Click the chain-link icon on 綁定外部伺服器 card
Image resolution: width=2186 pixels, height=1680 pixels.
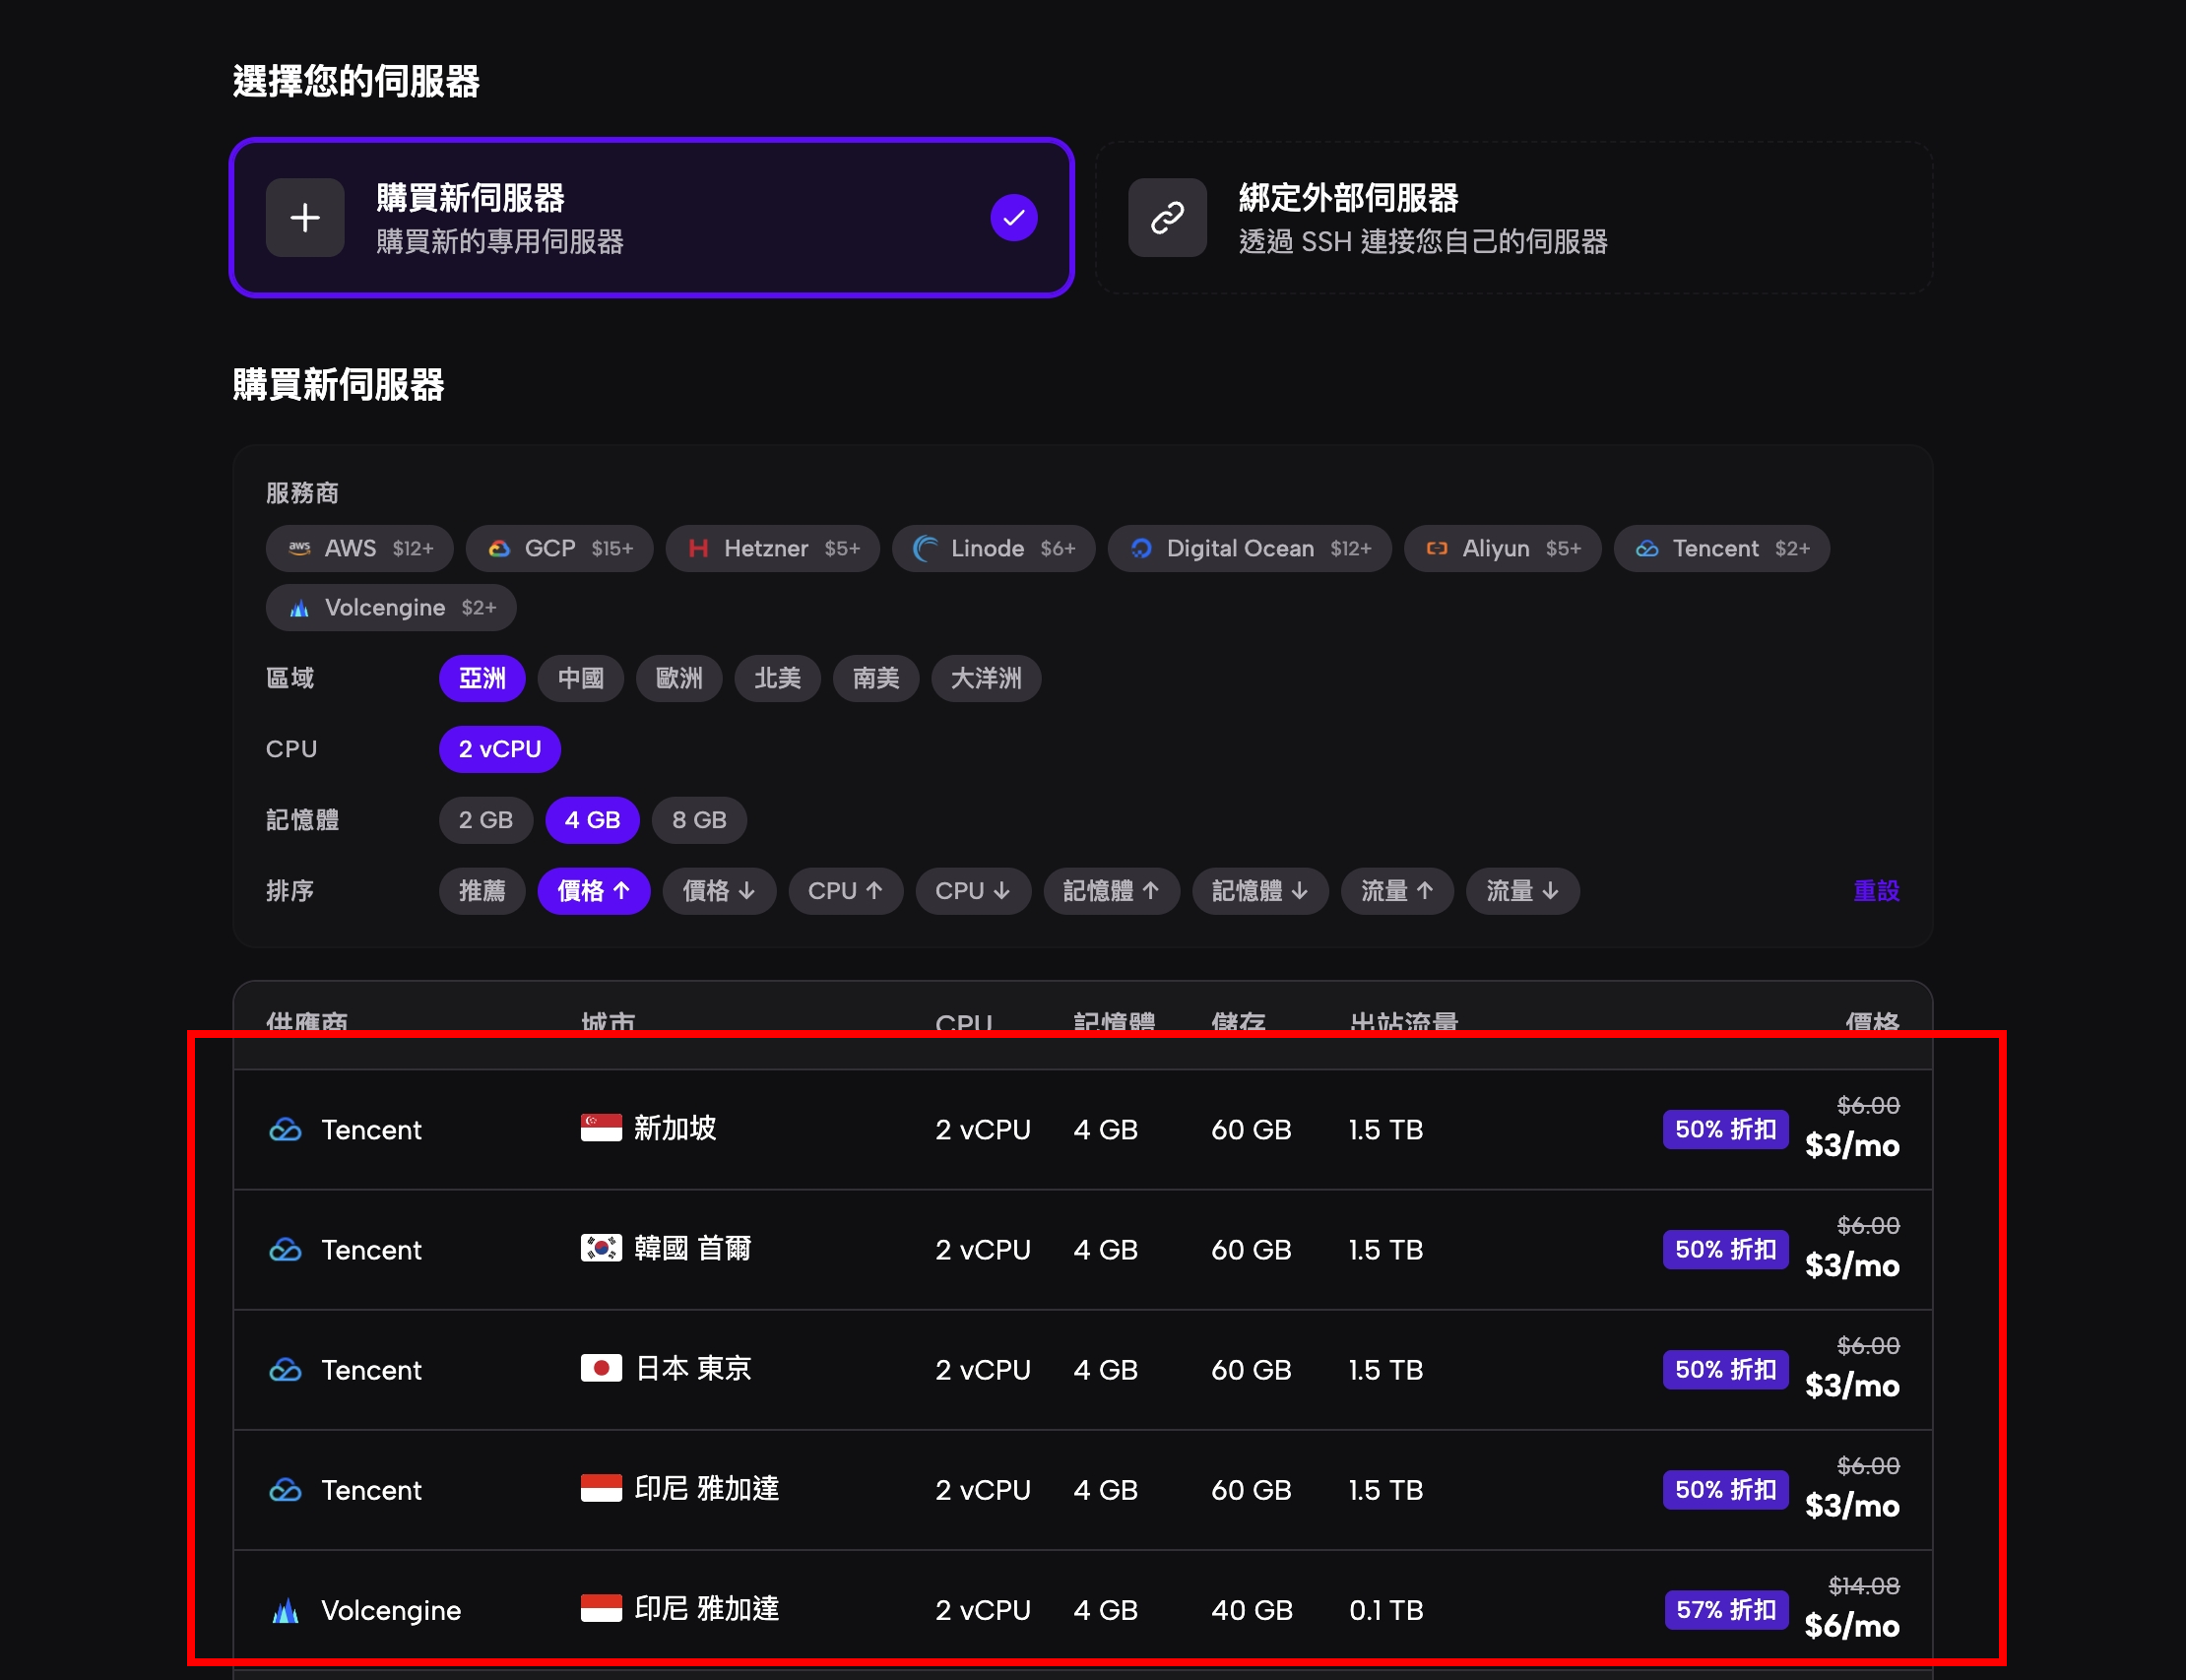pyautogui.click(x=1167, y=217)
